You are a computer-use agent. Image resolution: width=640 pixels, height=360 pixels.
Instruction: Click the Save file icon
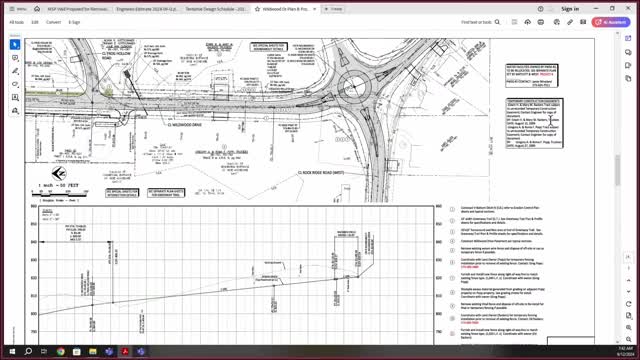click(514, 22)
